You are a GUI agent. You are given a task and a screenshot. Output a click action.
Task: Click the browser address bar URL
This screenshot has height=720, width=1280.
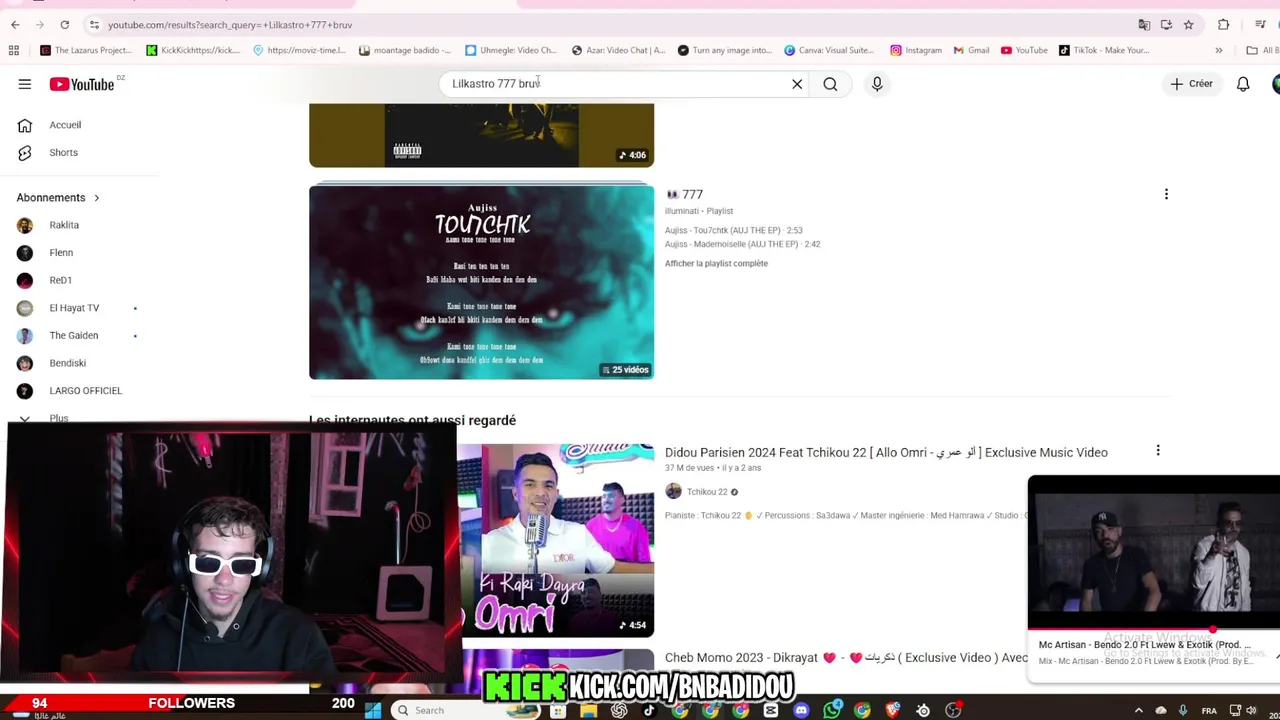click(230, 25)
